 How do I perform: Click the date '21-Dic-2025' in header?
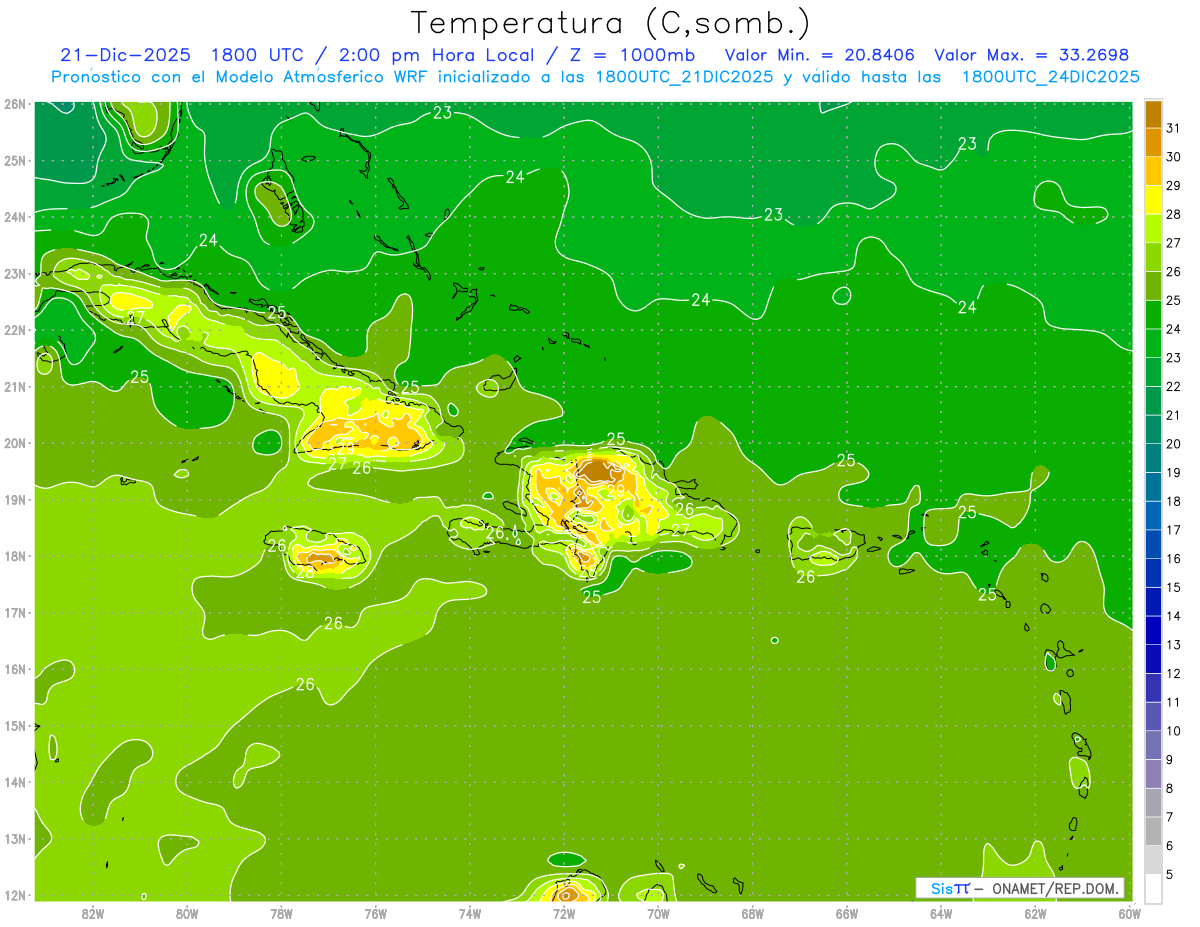(x=125, y=55)
